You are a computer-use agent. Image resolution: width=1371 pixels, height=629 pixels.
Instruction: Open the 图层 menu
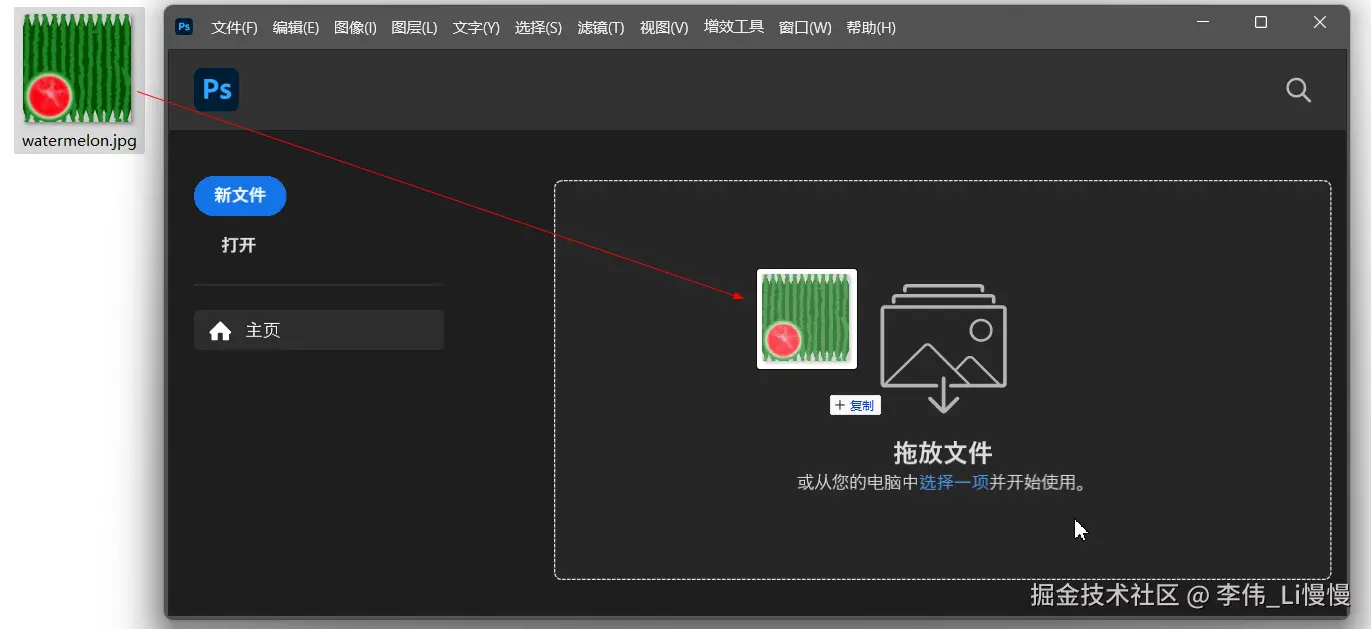tap(414, 27)
